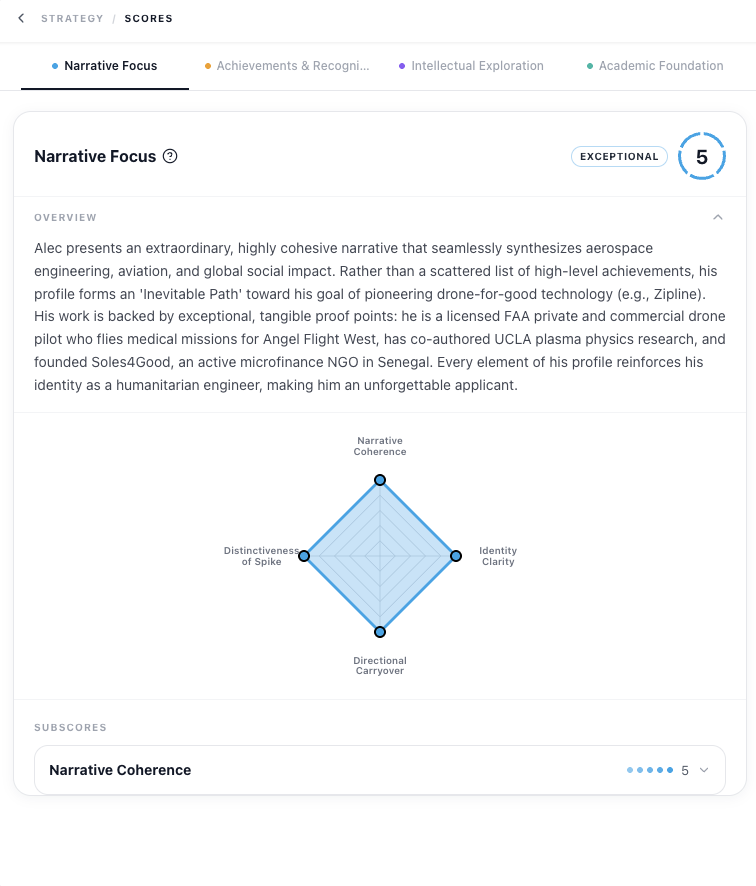Click the orange dot beside Achievements tab
Image resolution: width=756 pixels, height=886 pixels.
pos(208,66)
